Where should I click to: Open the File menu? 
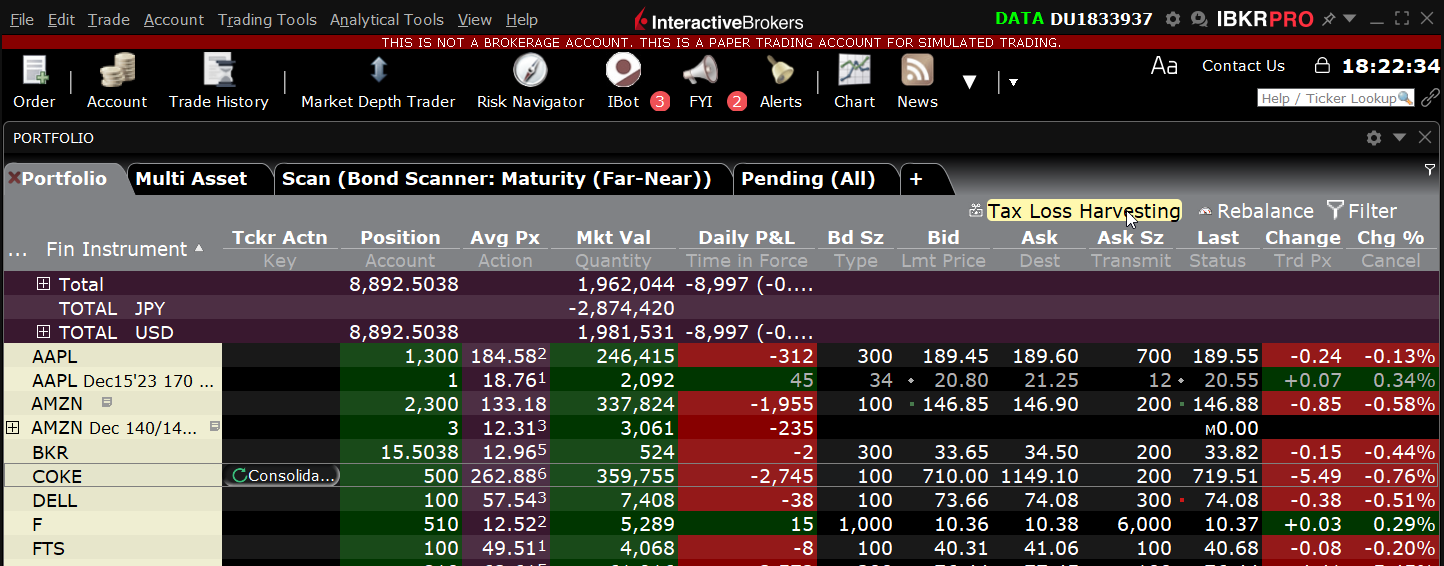pyautogui.click(x=21, y=20)
